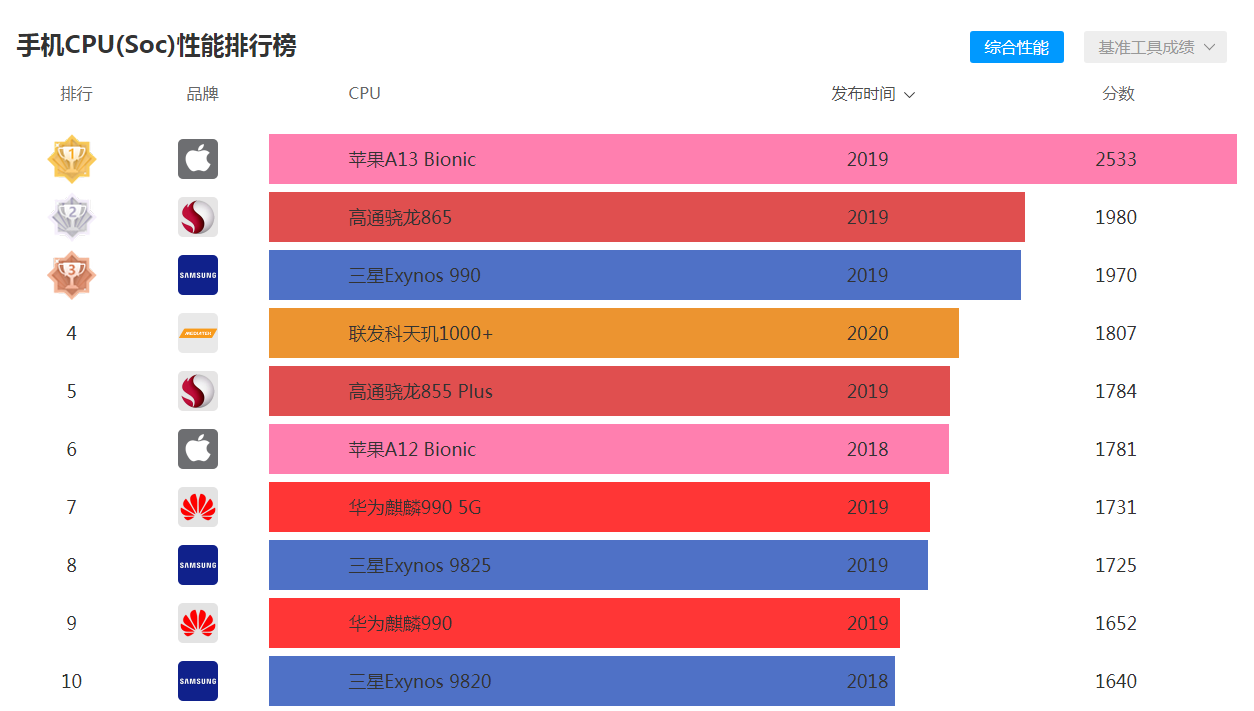Click Samsung logo beside 三星Exynos 990
Image resolution: width=1254 pixels, height=711 pixels.
click(x=198, y=275)
